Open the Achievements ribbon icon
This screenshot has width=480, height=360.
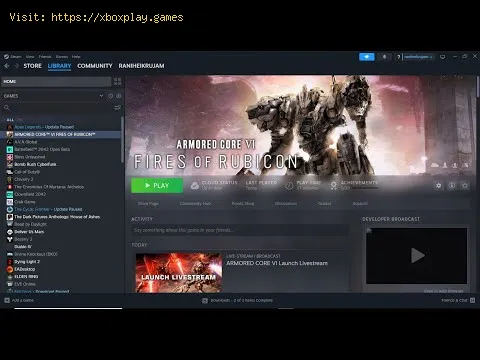334,186
